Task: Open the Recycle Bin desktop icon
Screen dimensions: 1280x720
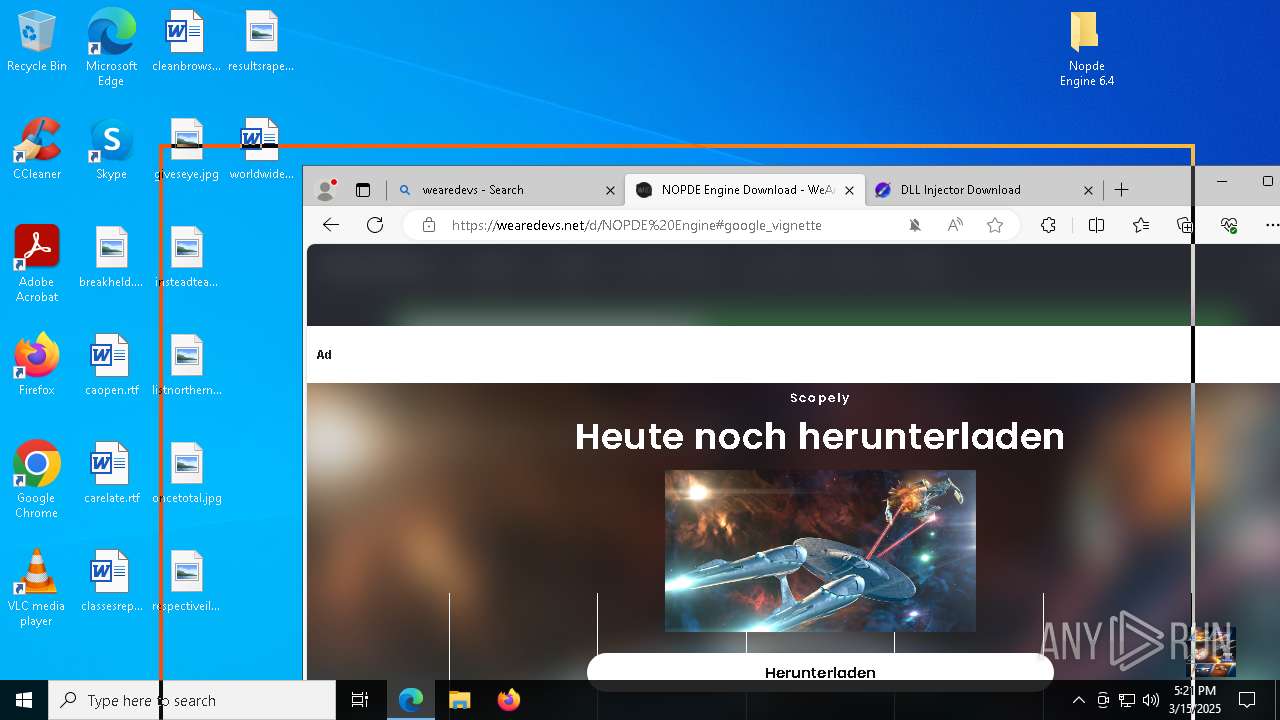Action: pos(37,41)
